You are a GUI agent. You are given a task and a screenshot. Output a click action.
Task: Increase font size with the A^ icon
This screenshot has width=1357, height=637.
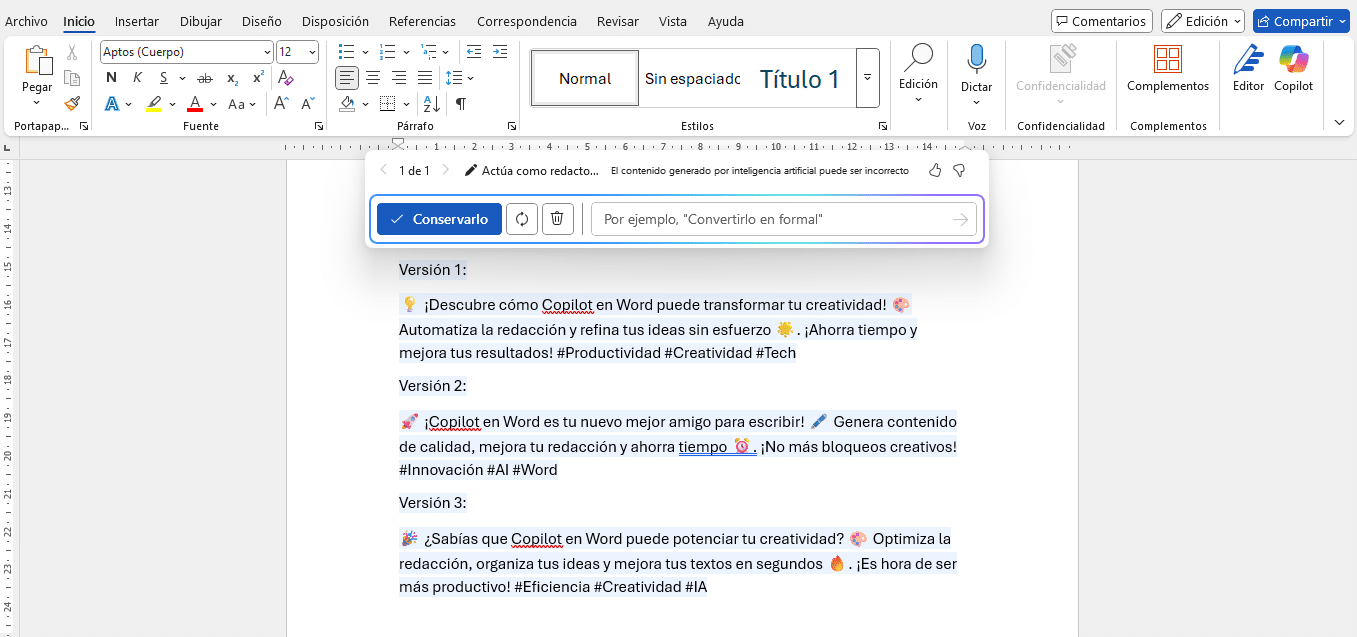pos(282,104)
